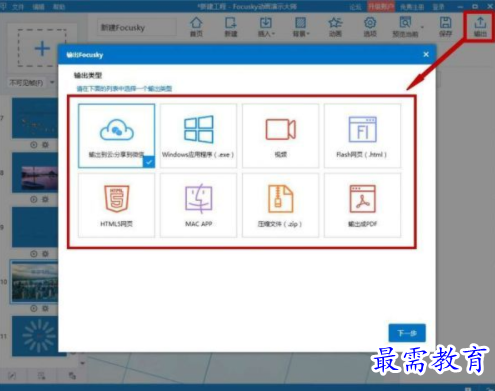This screenshot has width=495, height=391.
Task: Click the 免费注册 (Free register) link
Action: coord(412,7)
